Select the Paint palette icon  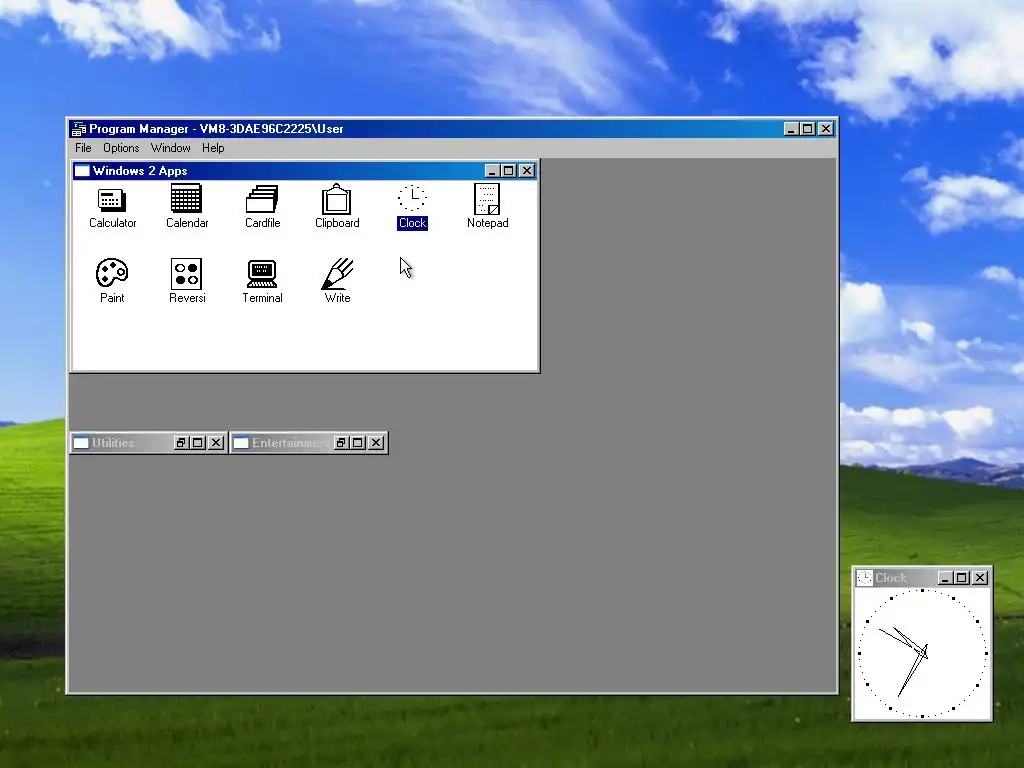(x=112, y=273)
